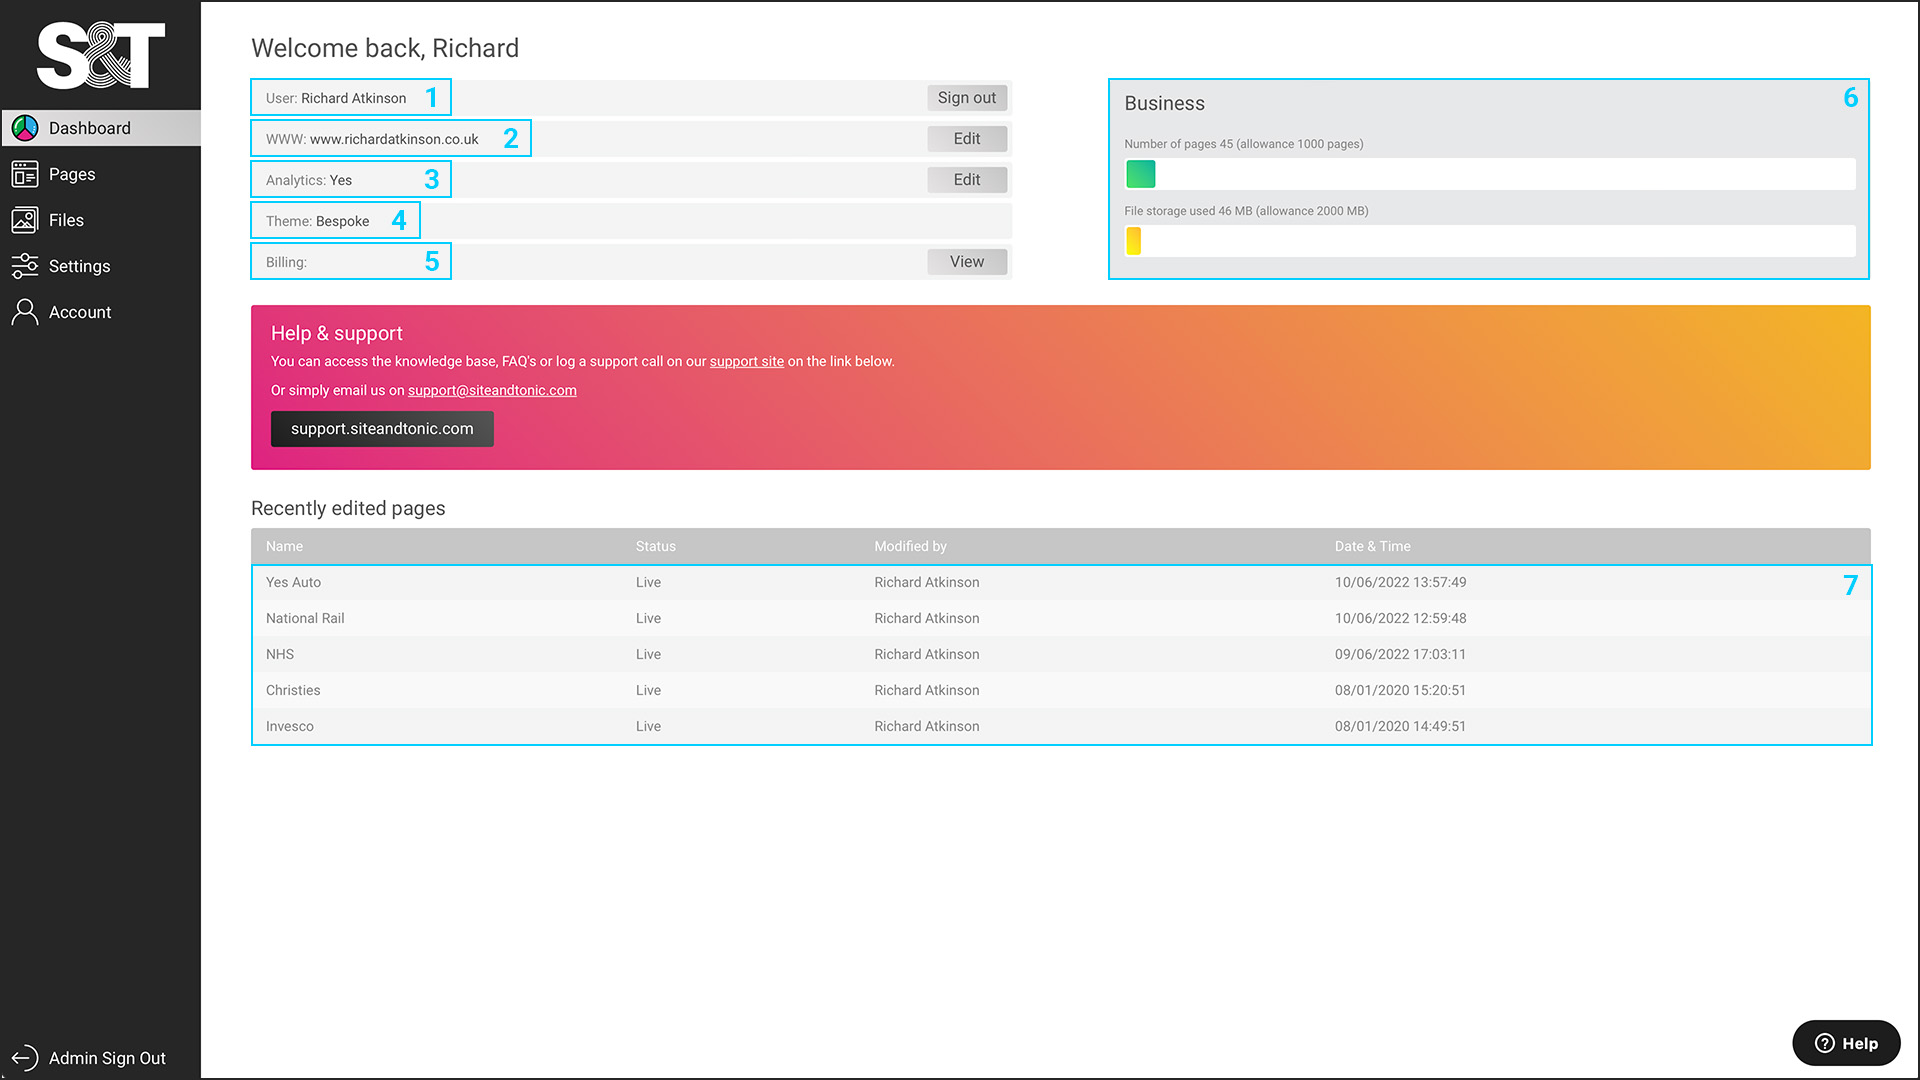This screenshot has height=1080, width=1920.
Task: Select the Pages menu label
Action: [x=72, y=174]
